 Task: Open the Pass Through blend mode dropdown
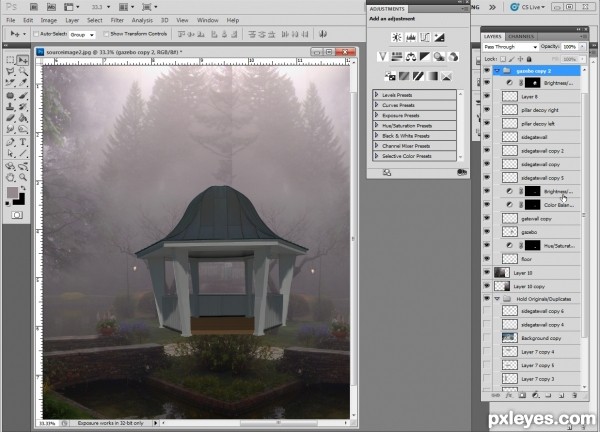pyautogui.click(x=510, y=47)
